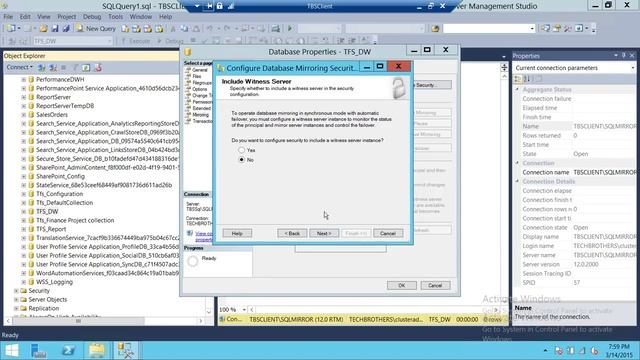Click the connect Object Explorer icon next to Connect
The height and width of the screenshot is (360, 640).
(42, 68)
